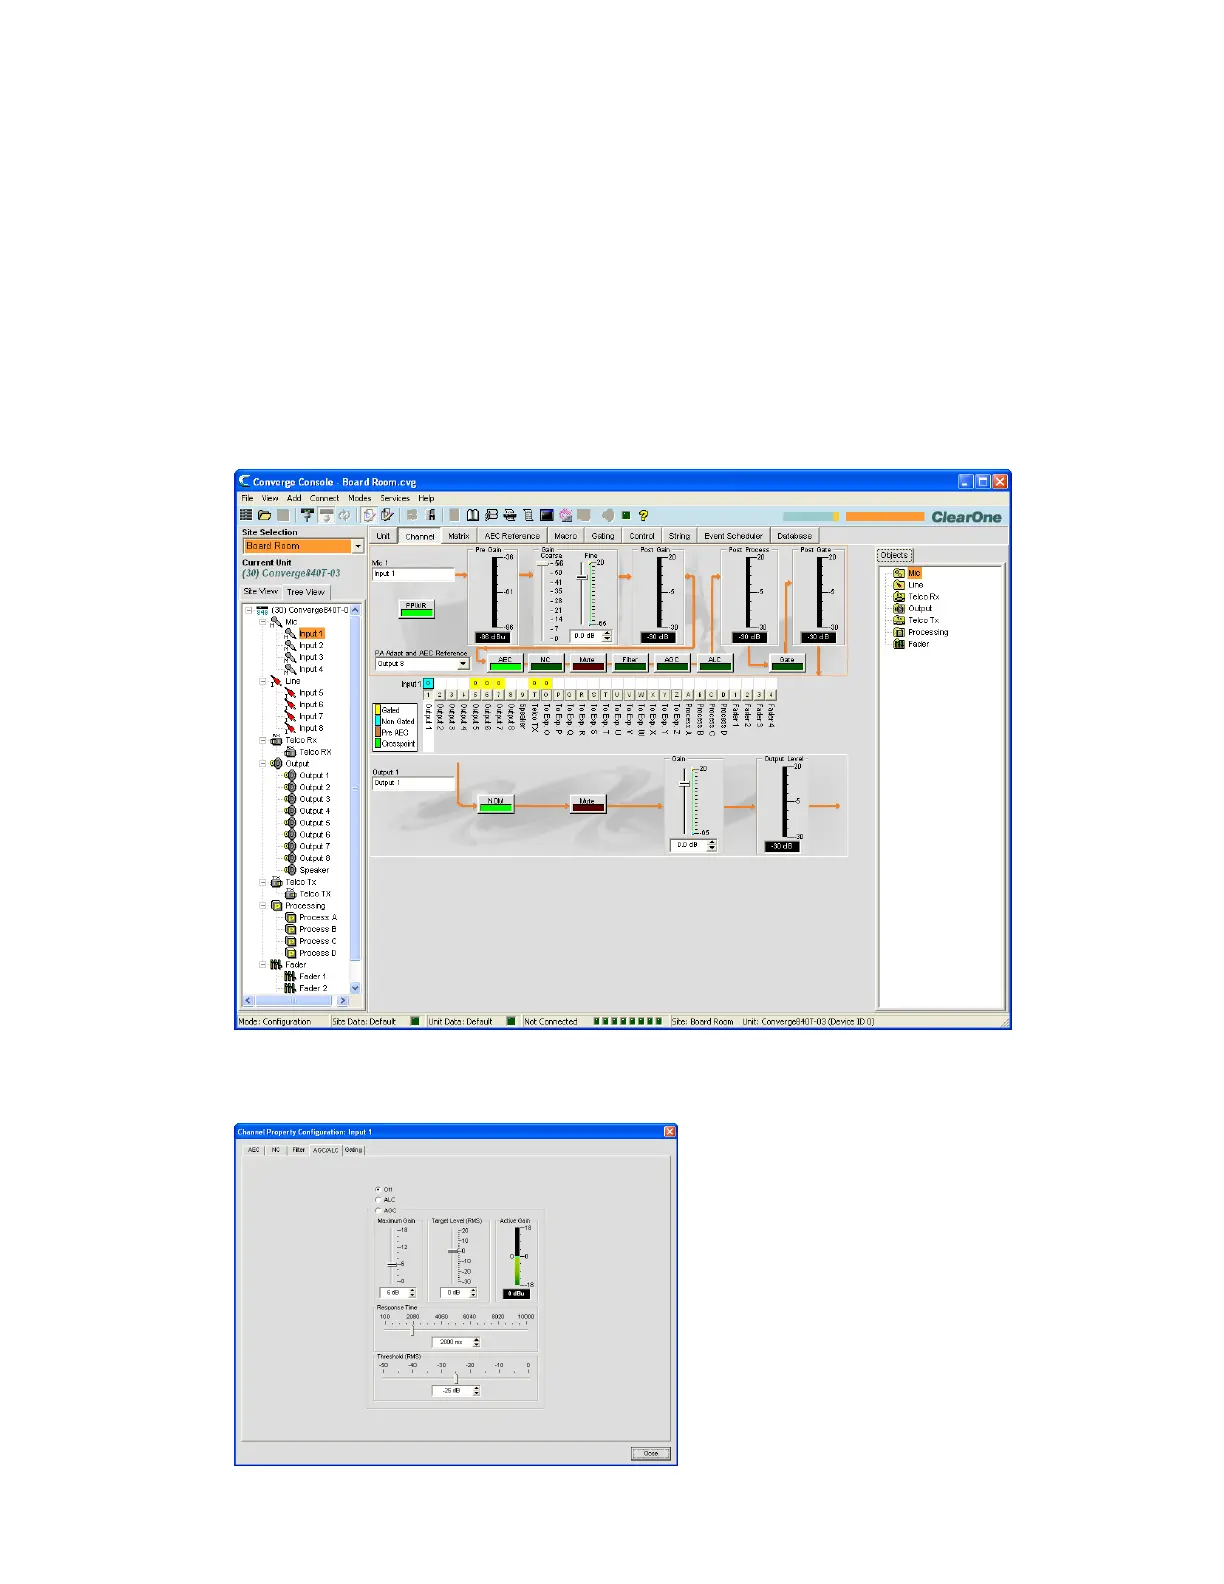Select the Line icon in the Objects panel
Viewport: 1224px width, 1584px height.
pos(899,585)
